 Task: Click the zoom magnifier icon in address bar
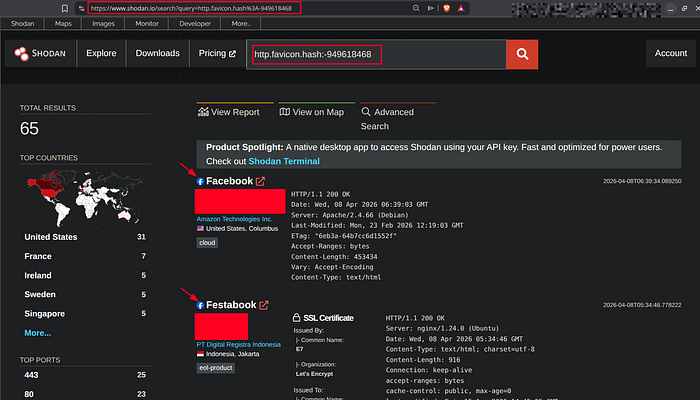tap(416, 8)
